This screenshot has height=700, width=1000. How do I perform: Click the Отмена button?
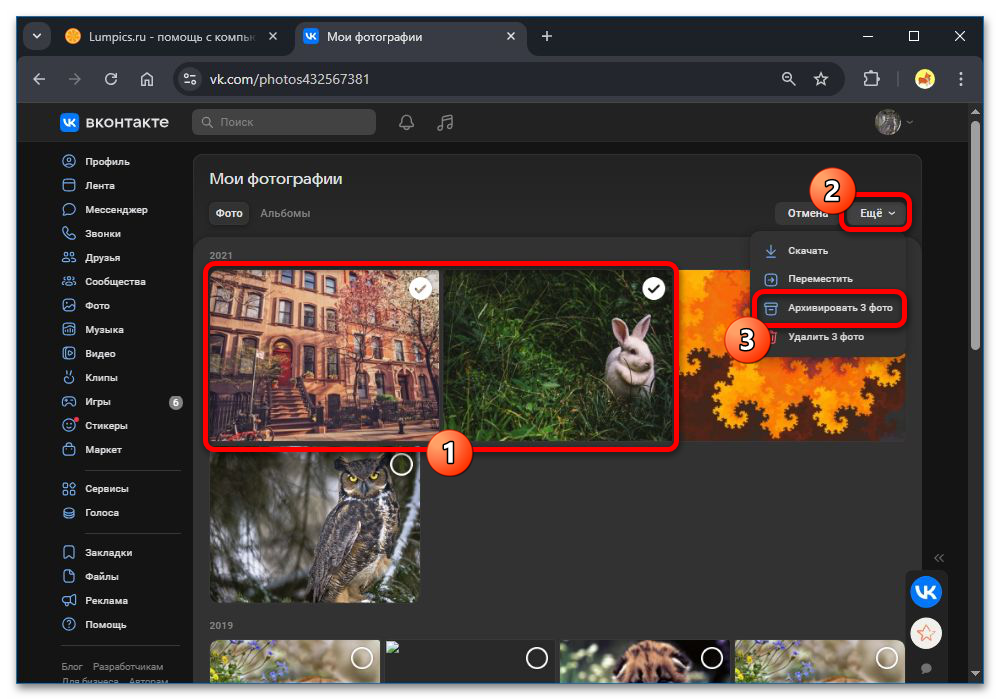click(807, 213)
